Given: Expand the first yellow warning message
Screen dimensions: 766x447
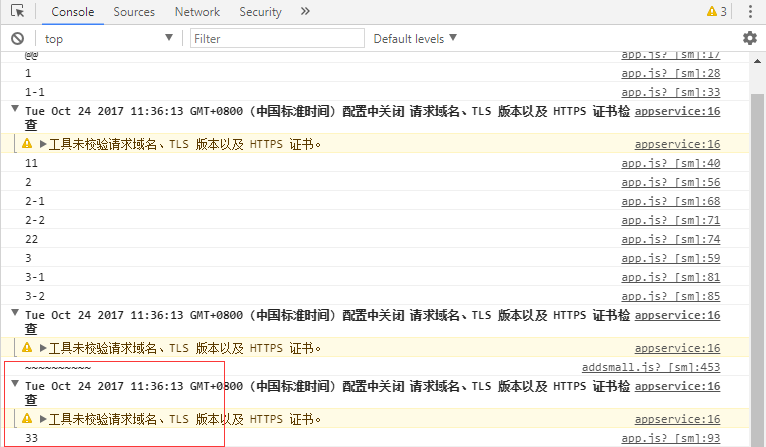Looking at the screenshot, I should (43, 144).
